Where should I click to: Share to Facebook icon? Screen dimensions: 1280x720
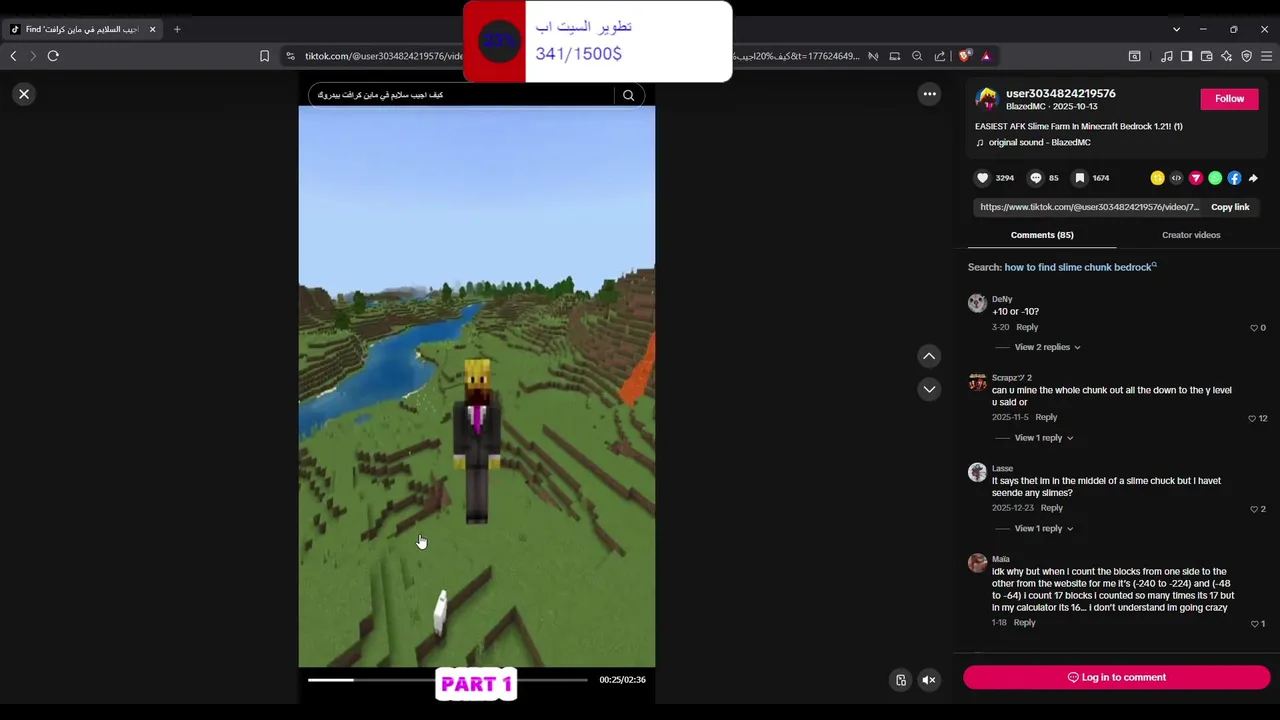[1234, 178]
